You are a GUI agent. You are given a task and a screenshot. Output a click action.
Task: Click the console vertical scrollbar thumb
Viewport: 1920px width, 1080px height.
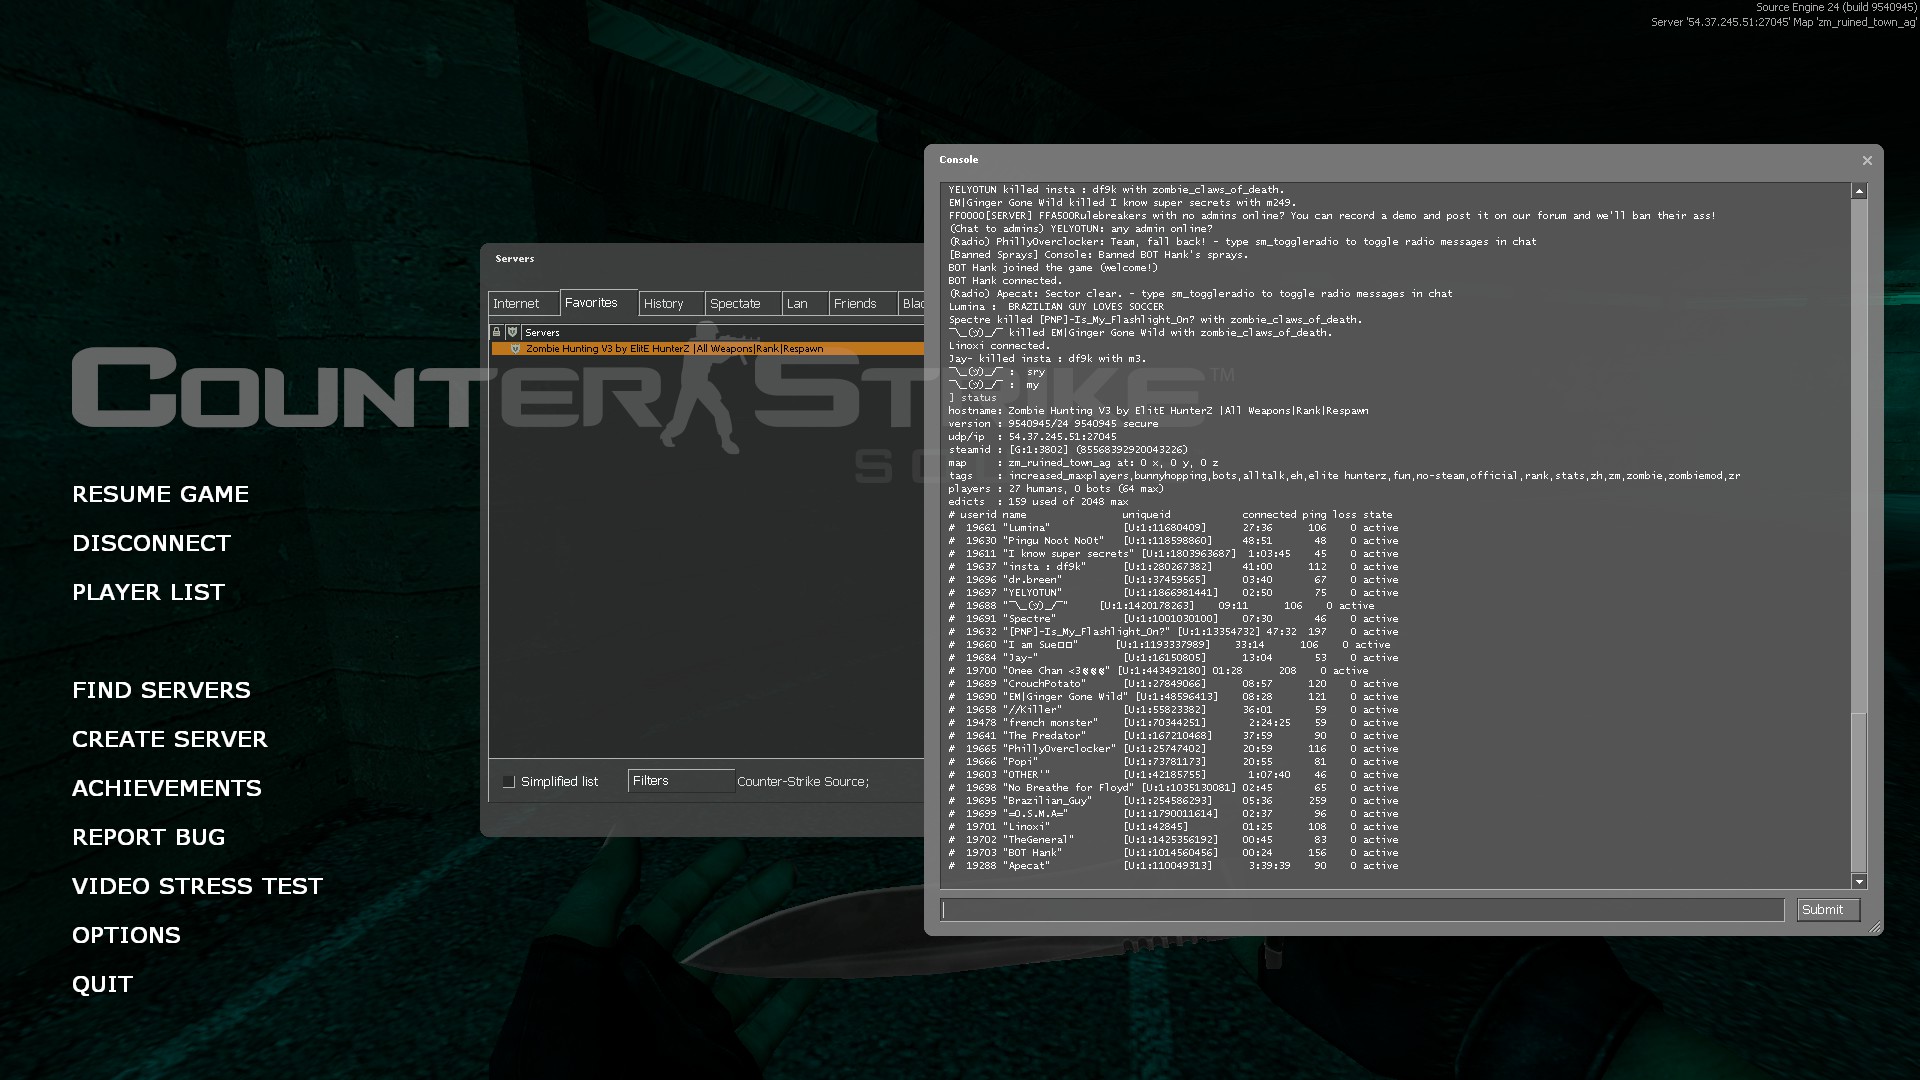[1859, 792]
